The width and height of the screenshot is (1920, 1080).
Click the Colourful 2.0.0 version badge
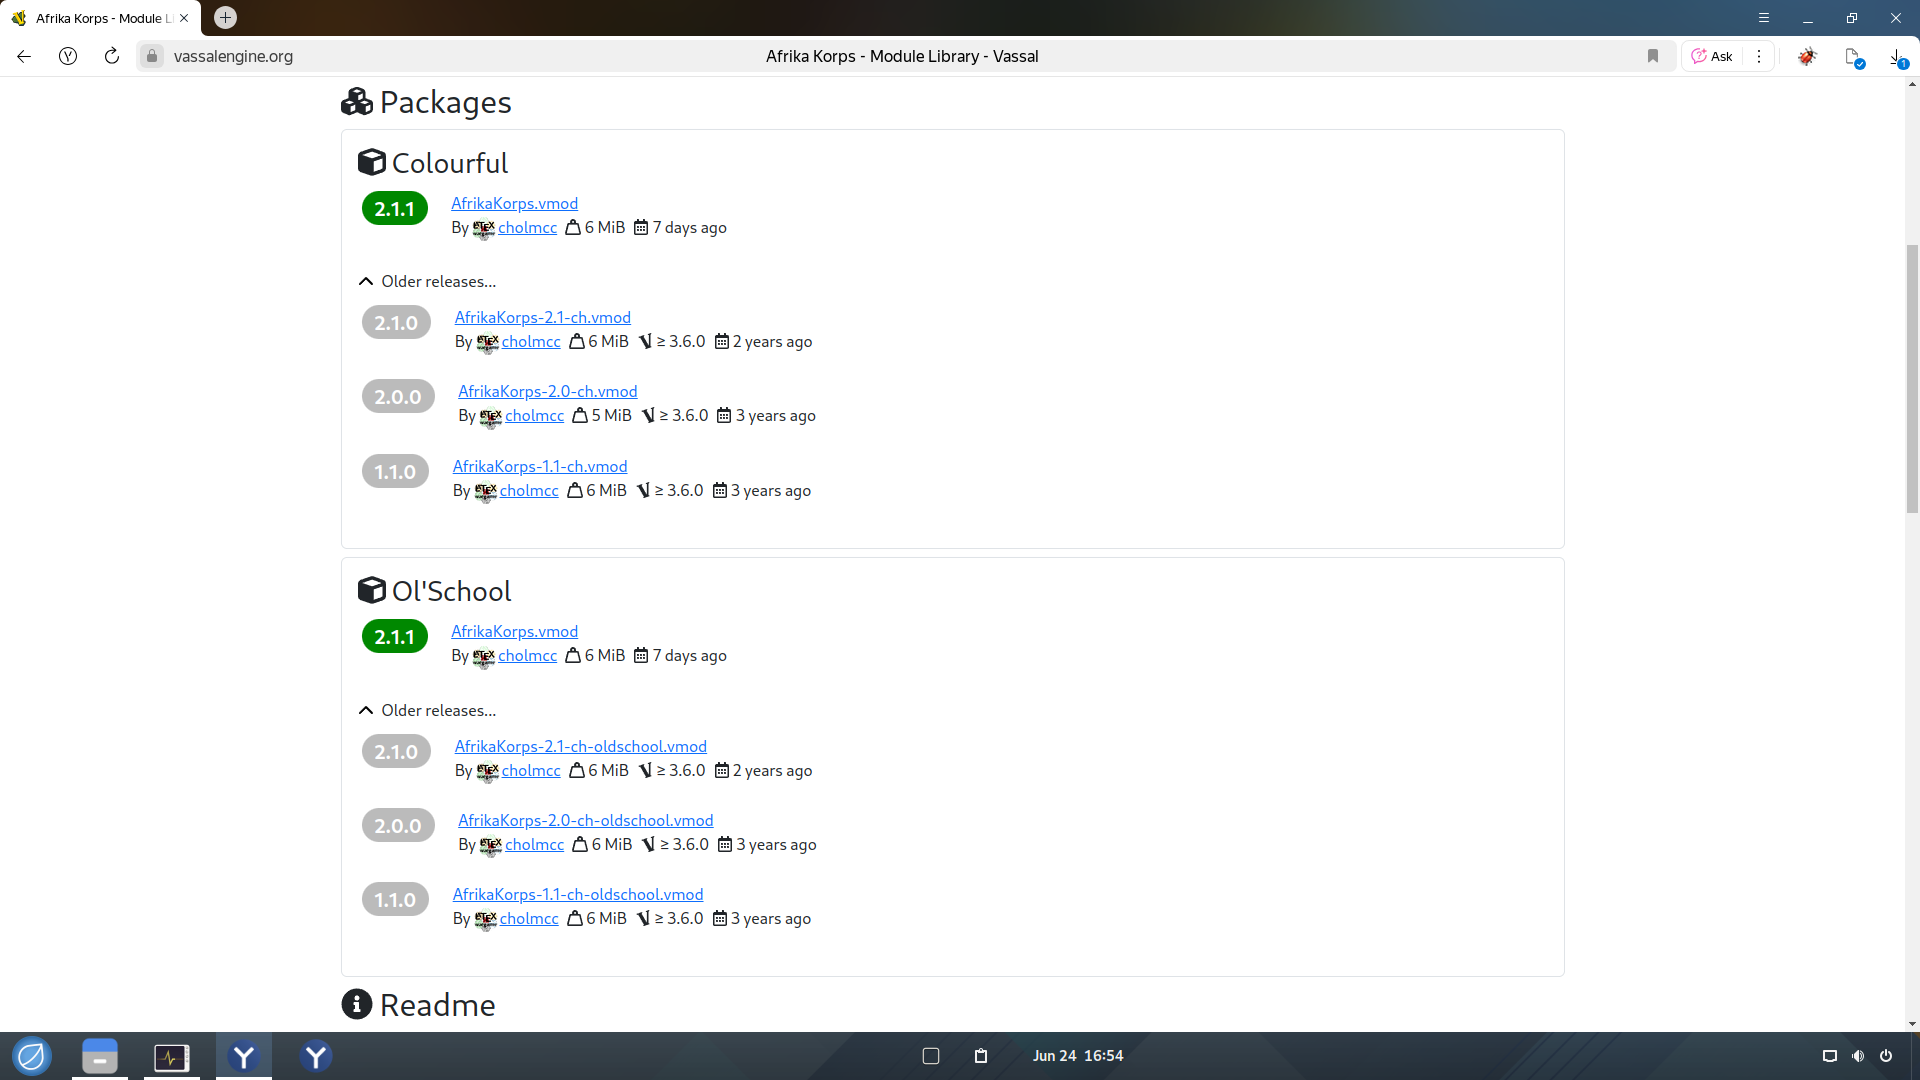point(398,396)
